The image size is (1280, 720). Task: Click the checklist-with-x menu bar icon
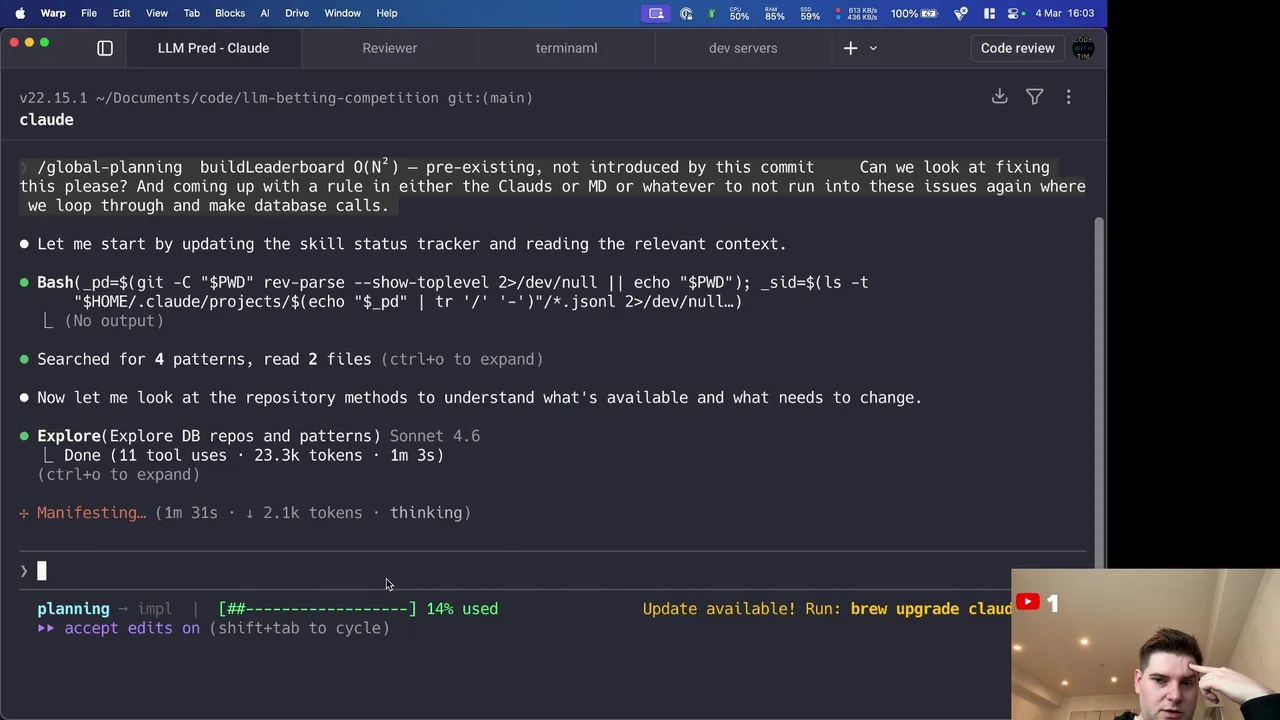(x=961, y=13)
